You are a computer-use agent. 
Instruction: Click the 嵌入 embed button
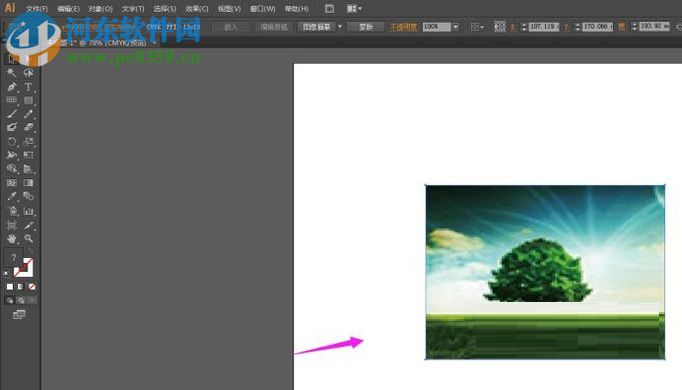pos(231,27)
